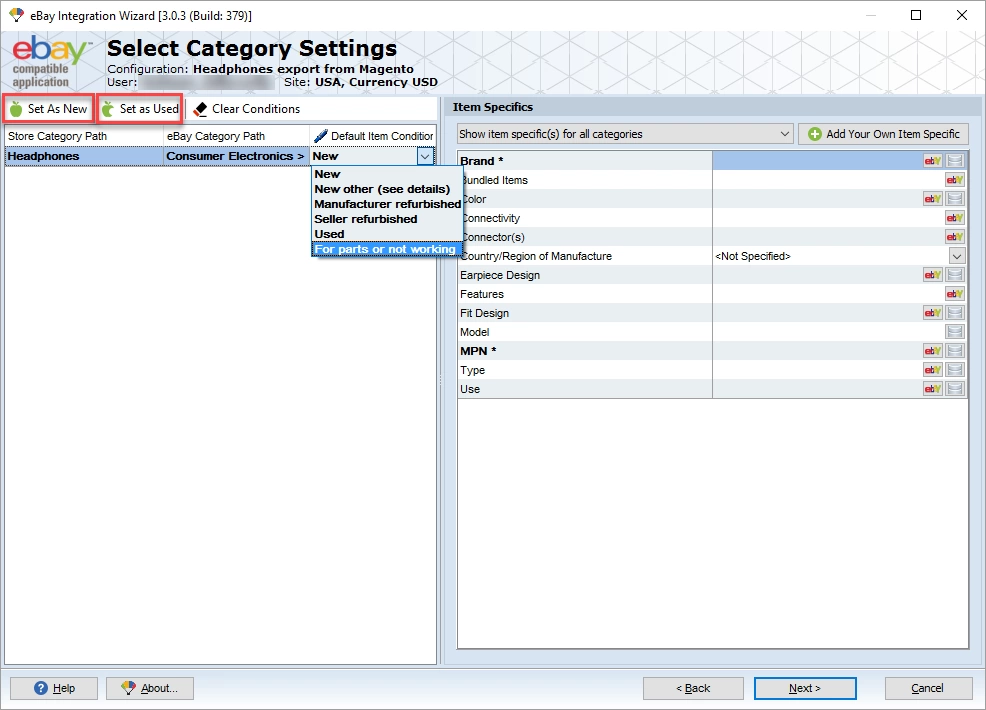986x710 pixels.
Task: Select the Fit Design specific label
Action: point(484,313)
